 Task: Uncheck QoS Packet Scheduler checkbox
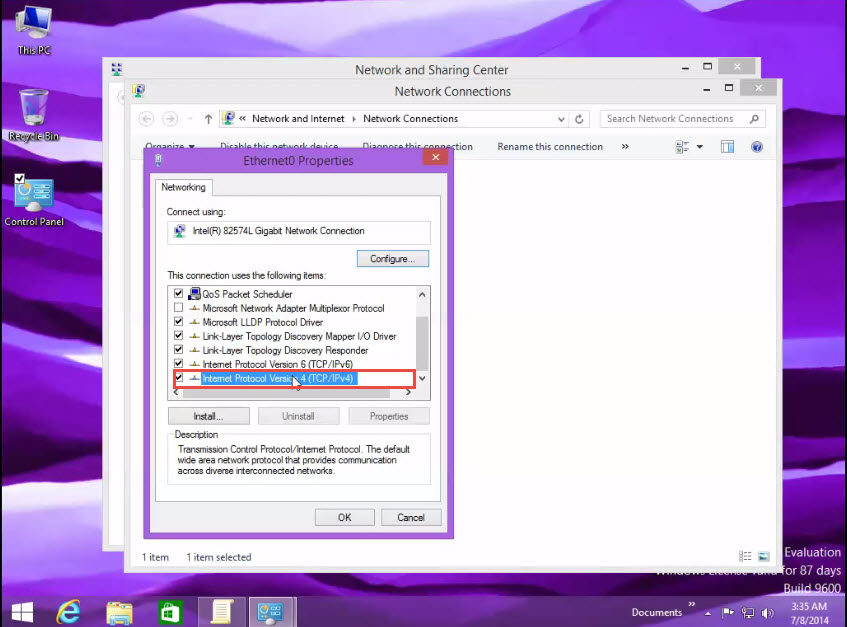(179, 293)
